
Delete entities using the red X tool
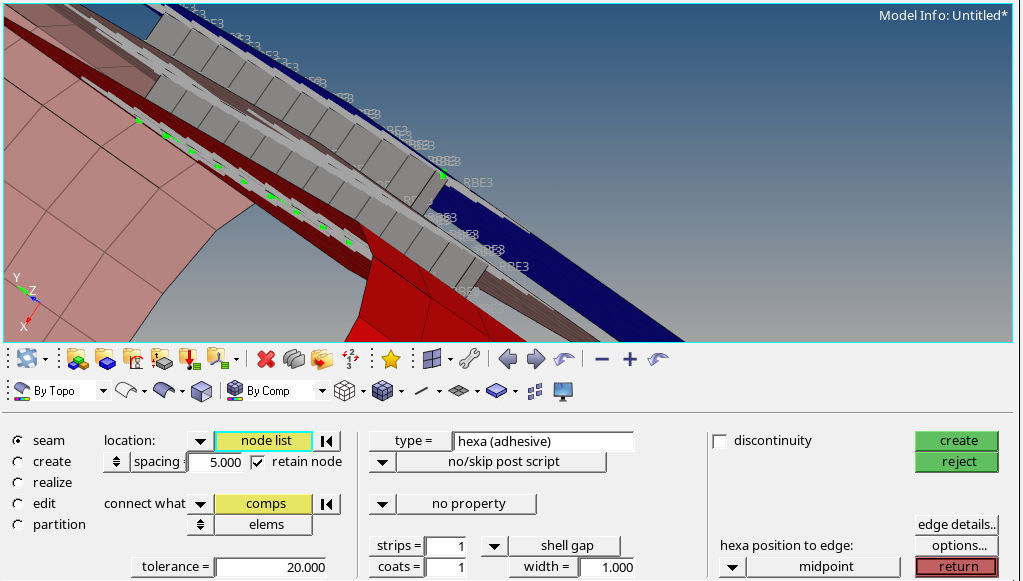[266, 358]
